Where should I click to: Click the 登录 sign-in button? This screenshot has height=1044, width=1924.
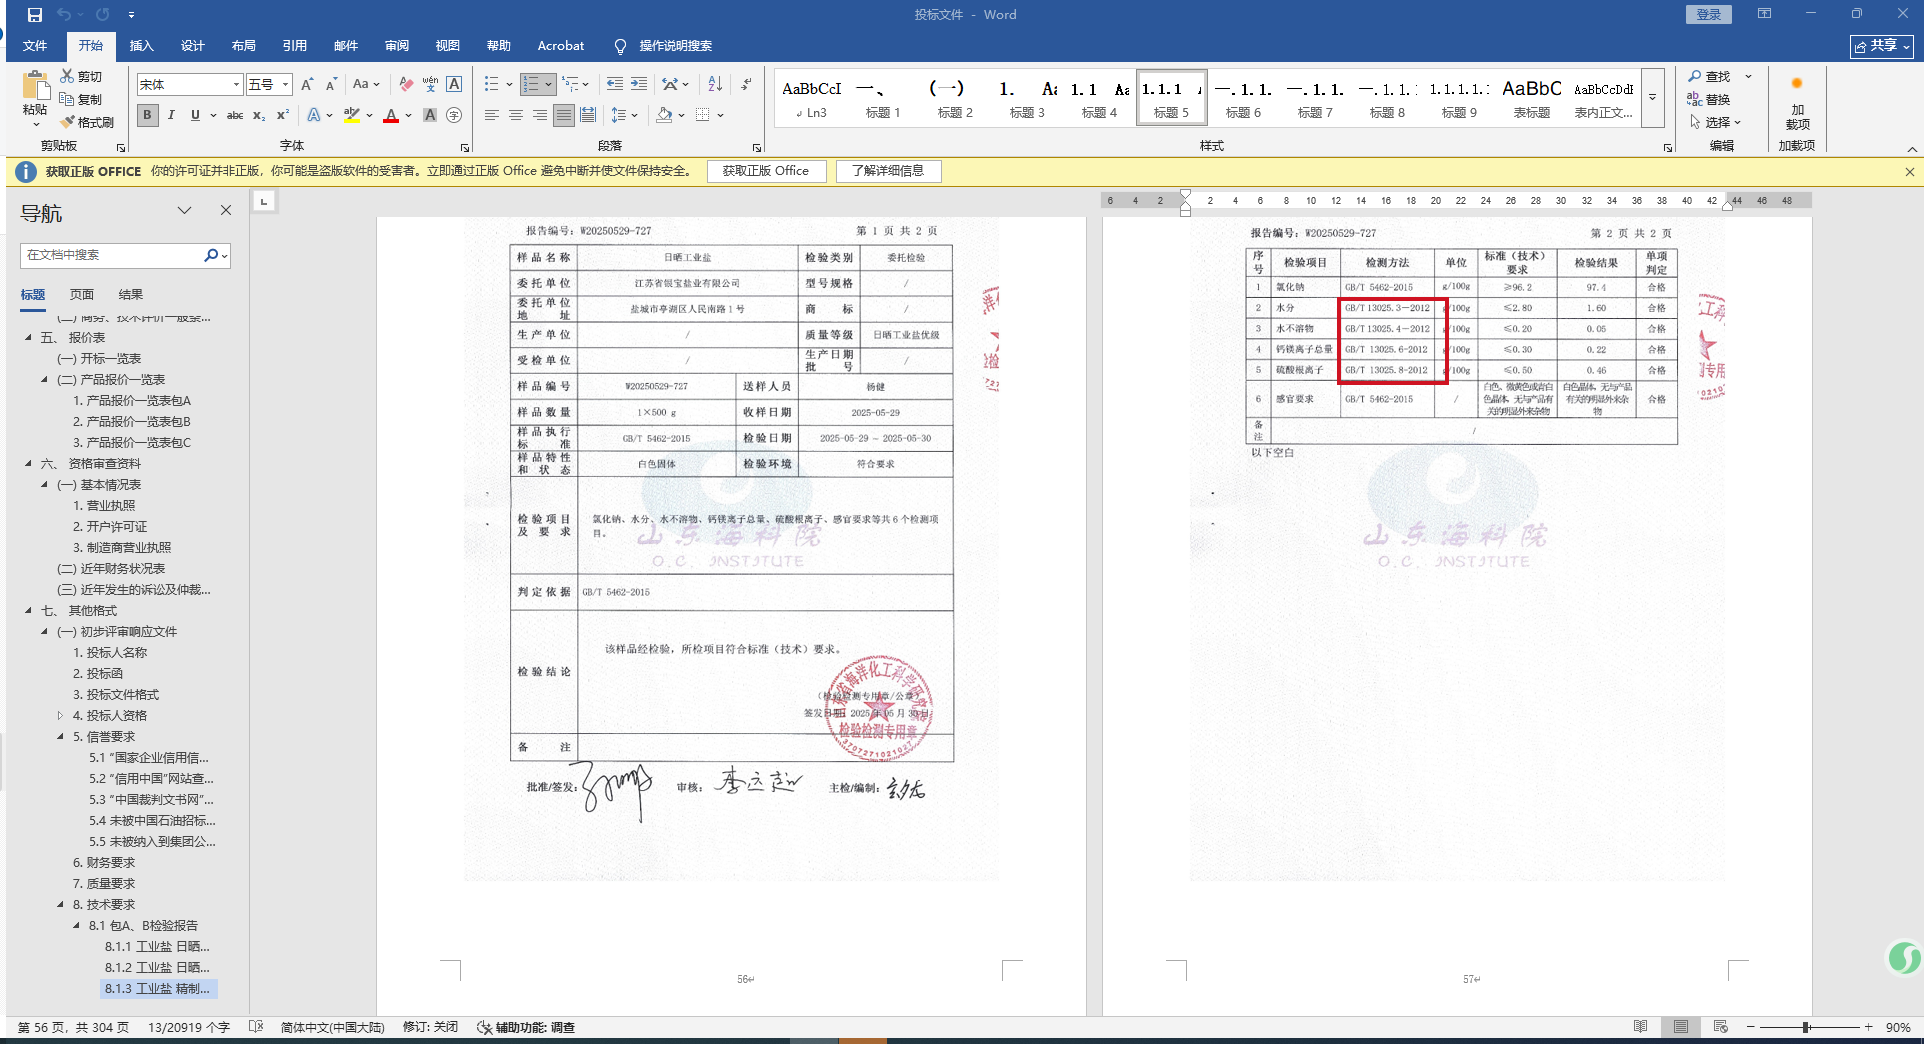1708,14
